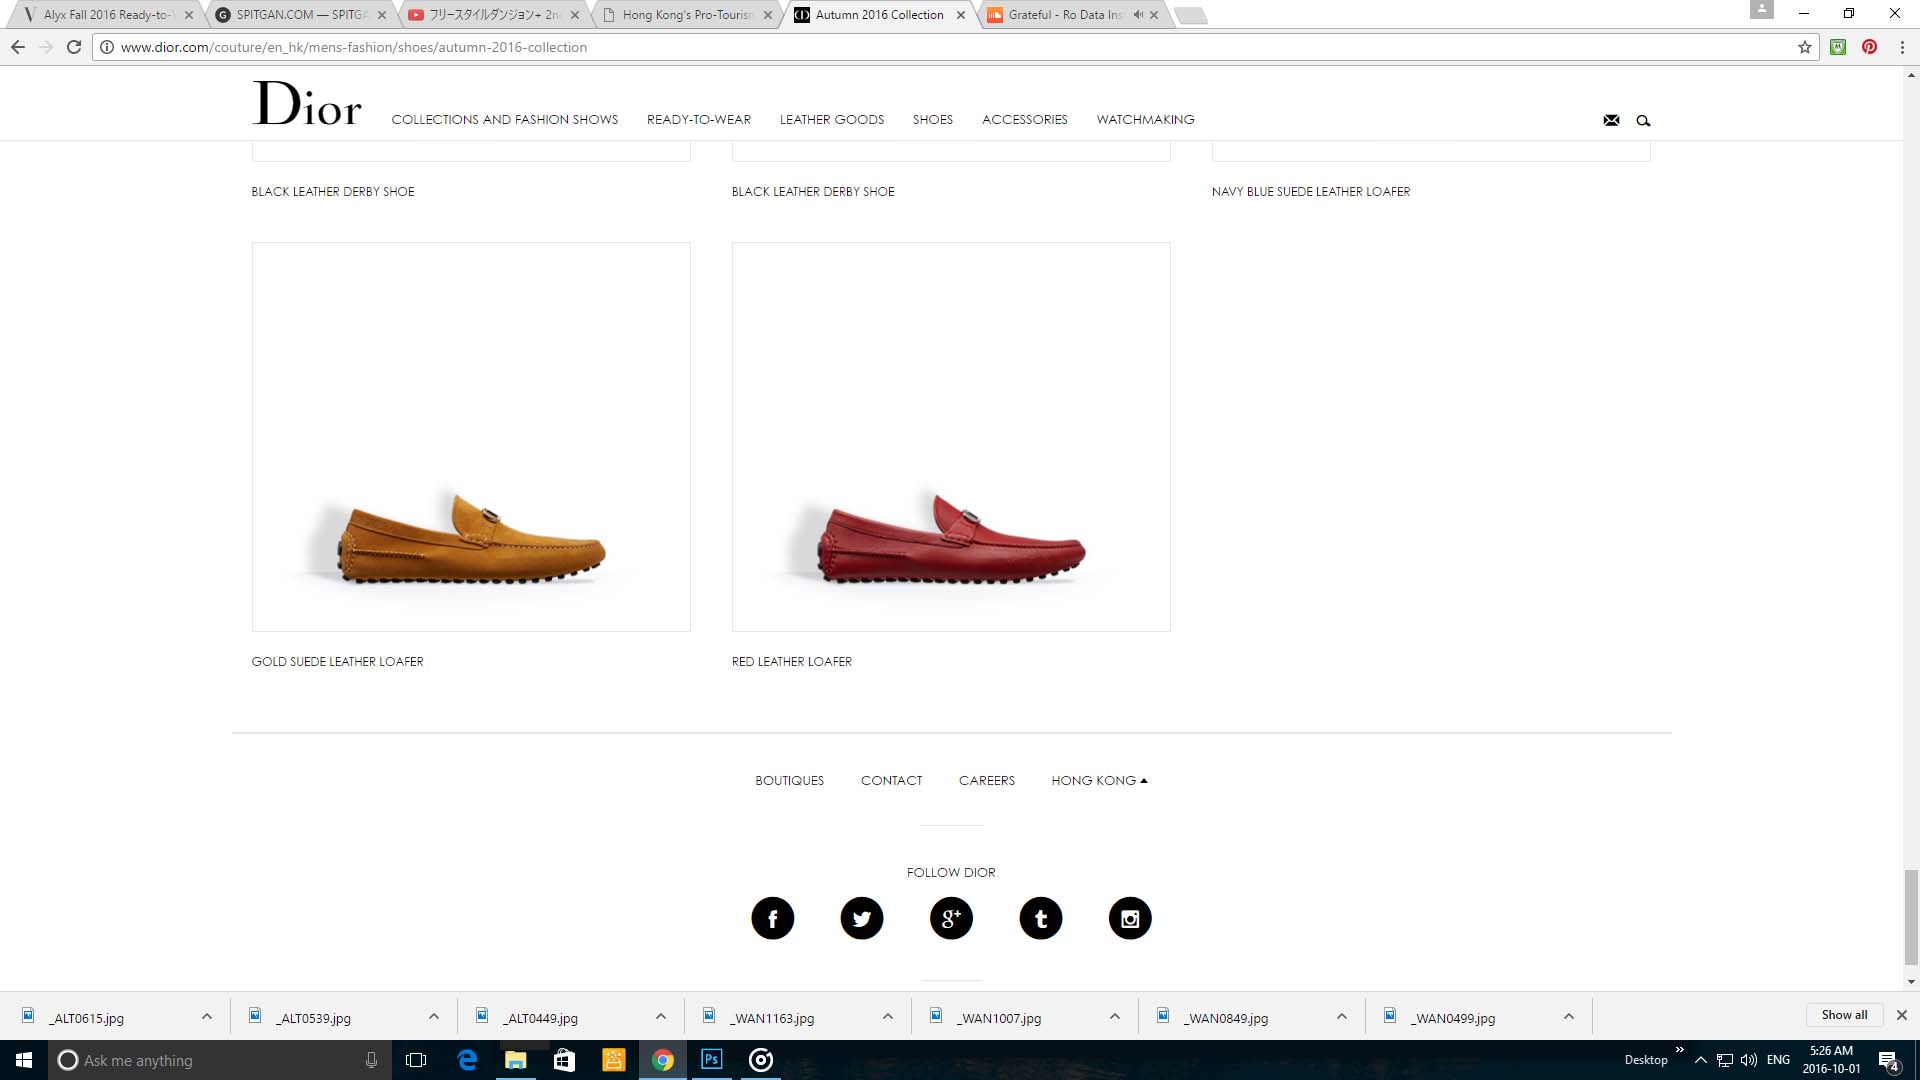Click the newsletter envelope icon

coord(1611,120)
